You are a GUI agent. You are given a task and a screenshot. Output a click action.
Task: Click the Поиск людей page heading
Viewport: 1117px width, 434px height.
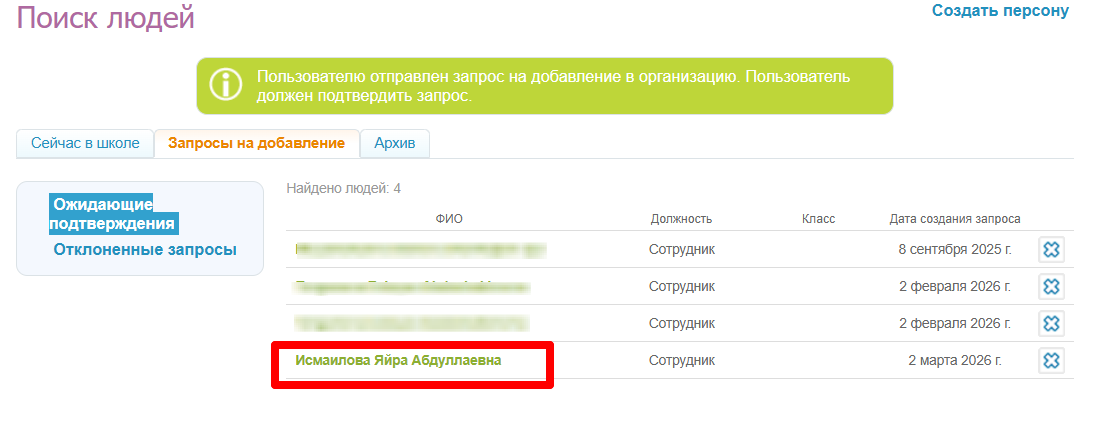click(105, 18)
